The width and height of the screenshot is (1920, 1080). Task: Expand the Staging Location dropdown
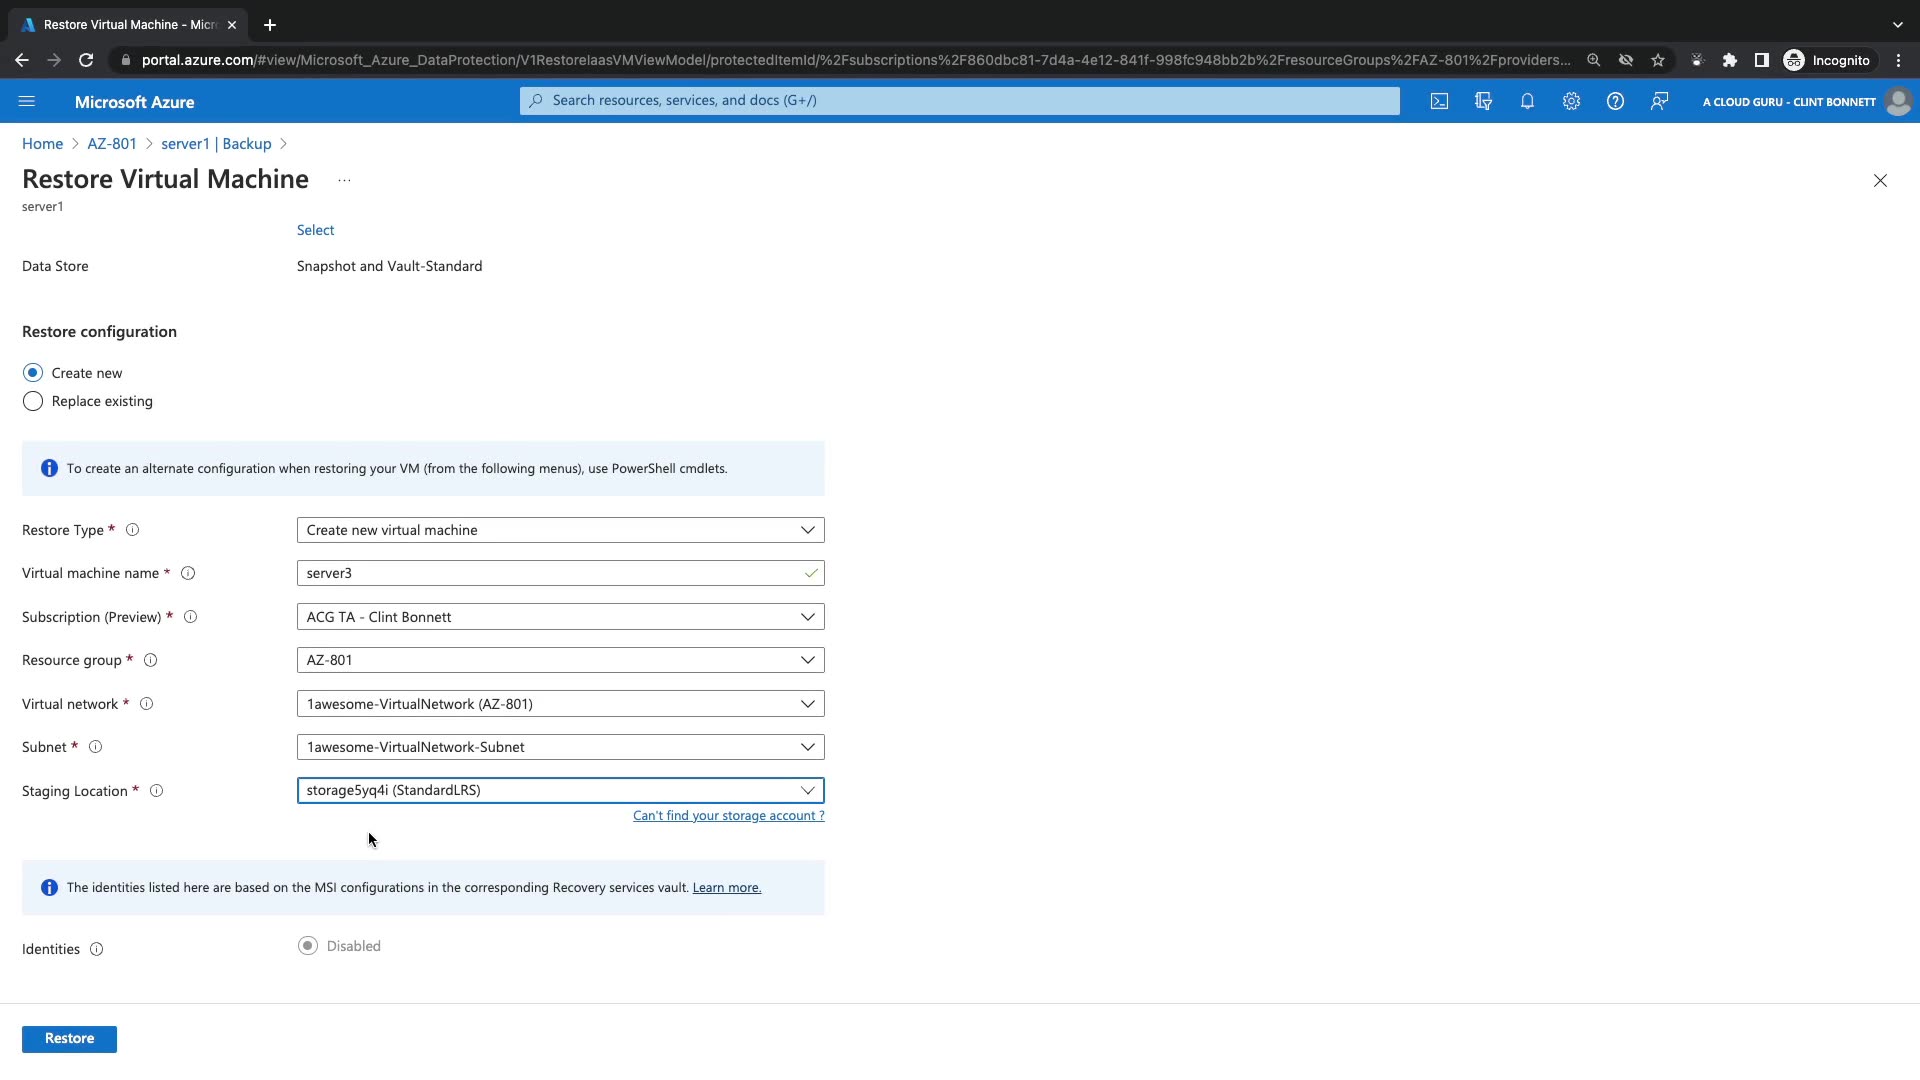pyautogui.click(x=560, y=790)
